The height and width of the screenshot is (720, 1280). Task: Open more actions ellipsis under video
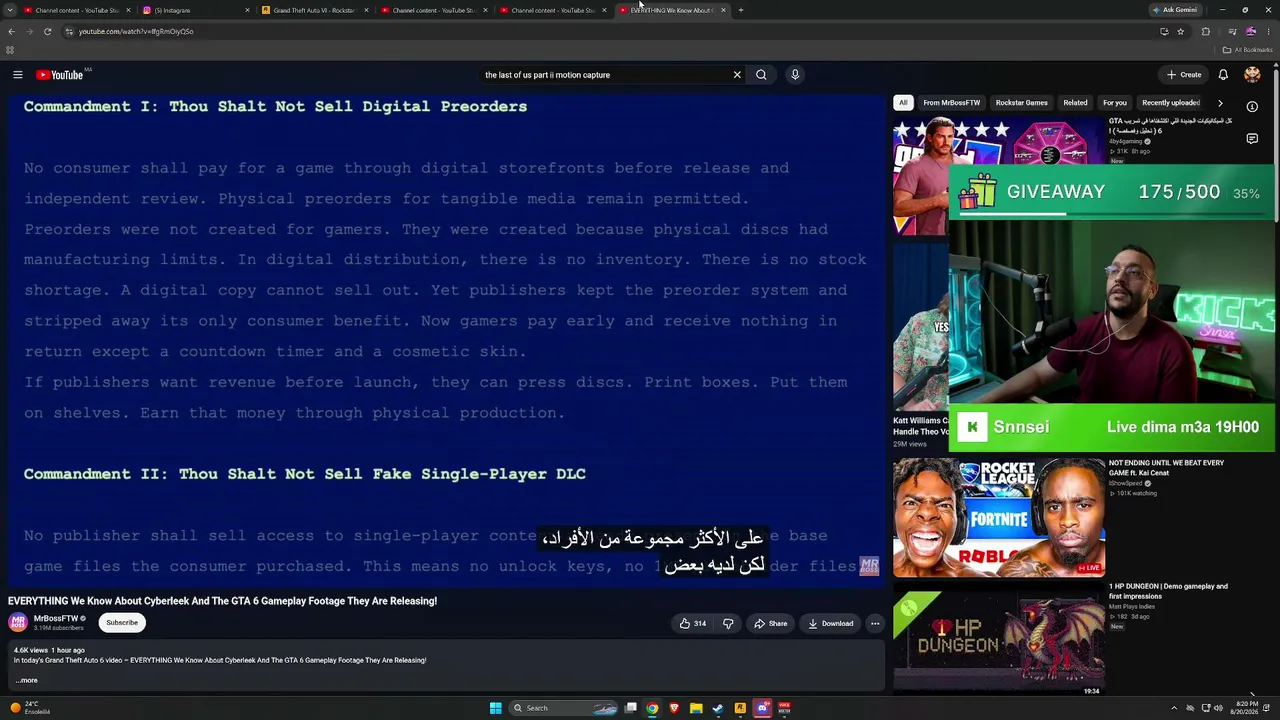[x=875, y=624]
